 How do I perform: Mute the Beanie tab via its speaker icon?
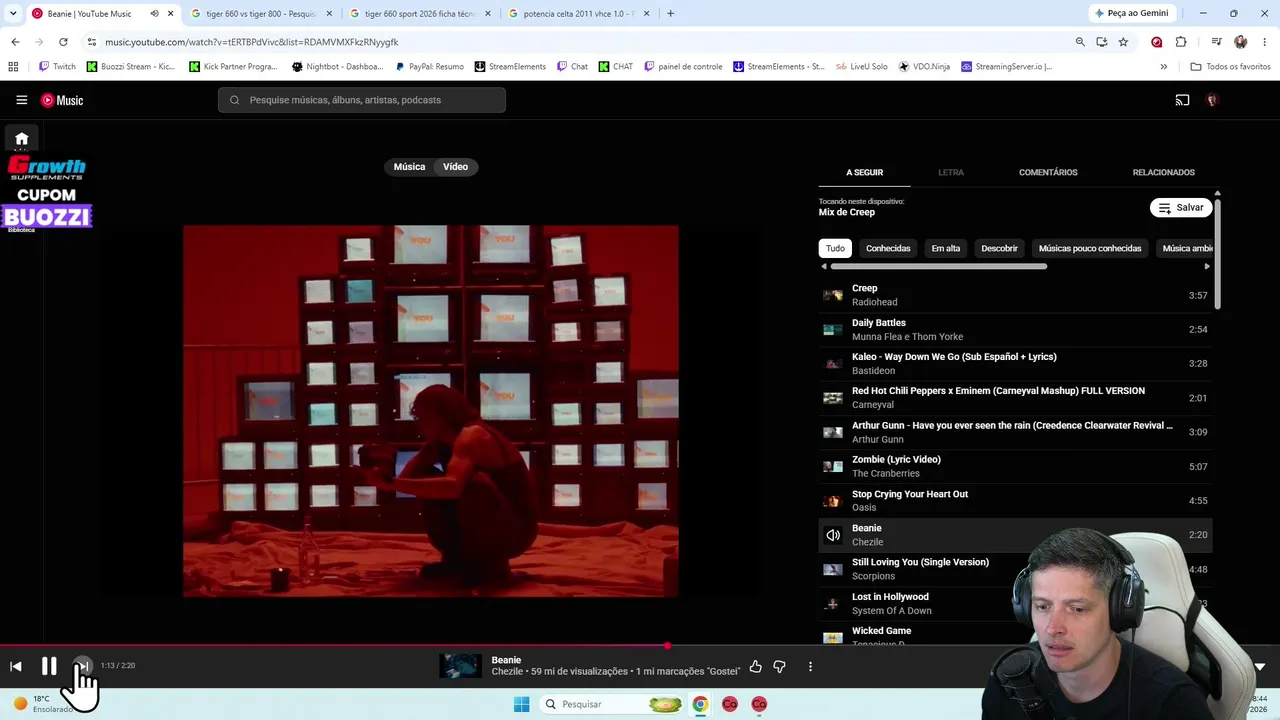154,14
